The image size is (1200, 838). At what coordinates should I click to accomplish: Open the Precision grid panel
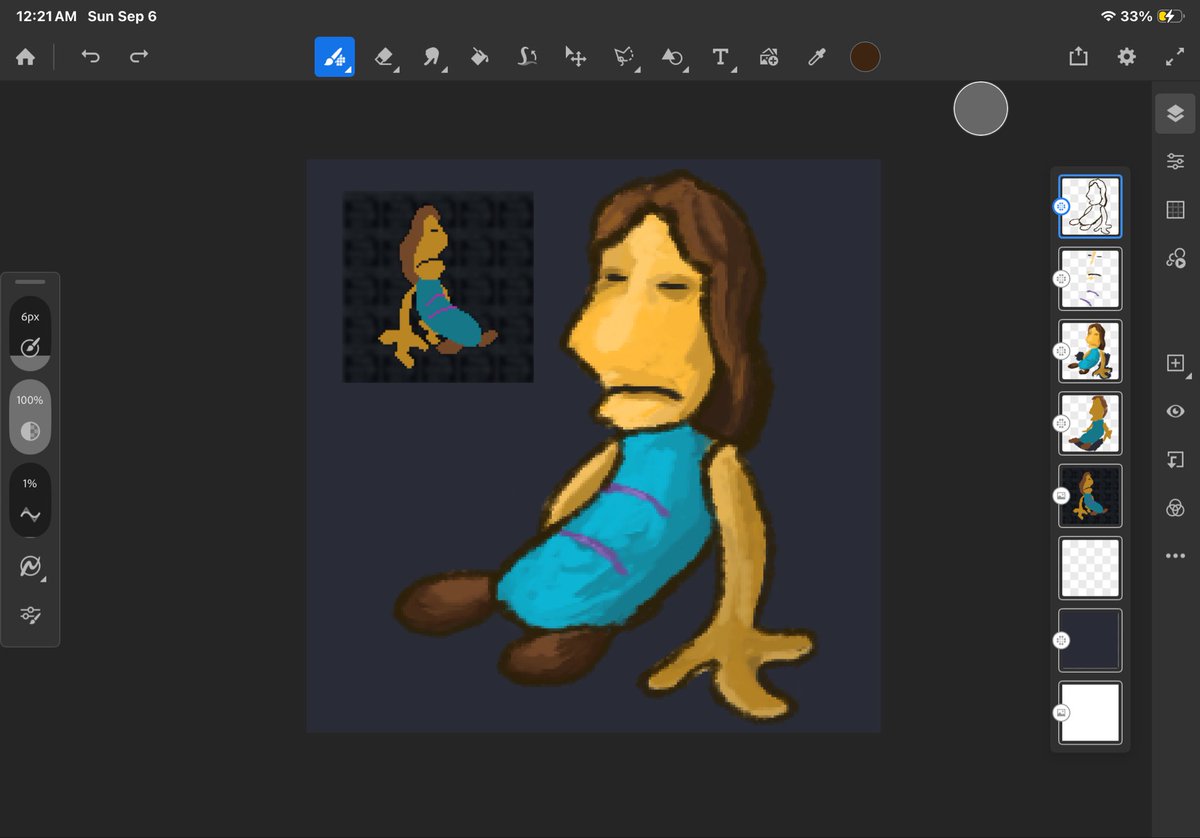(x=1175, y=210)
